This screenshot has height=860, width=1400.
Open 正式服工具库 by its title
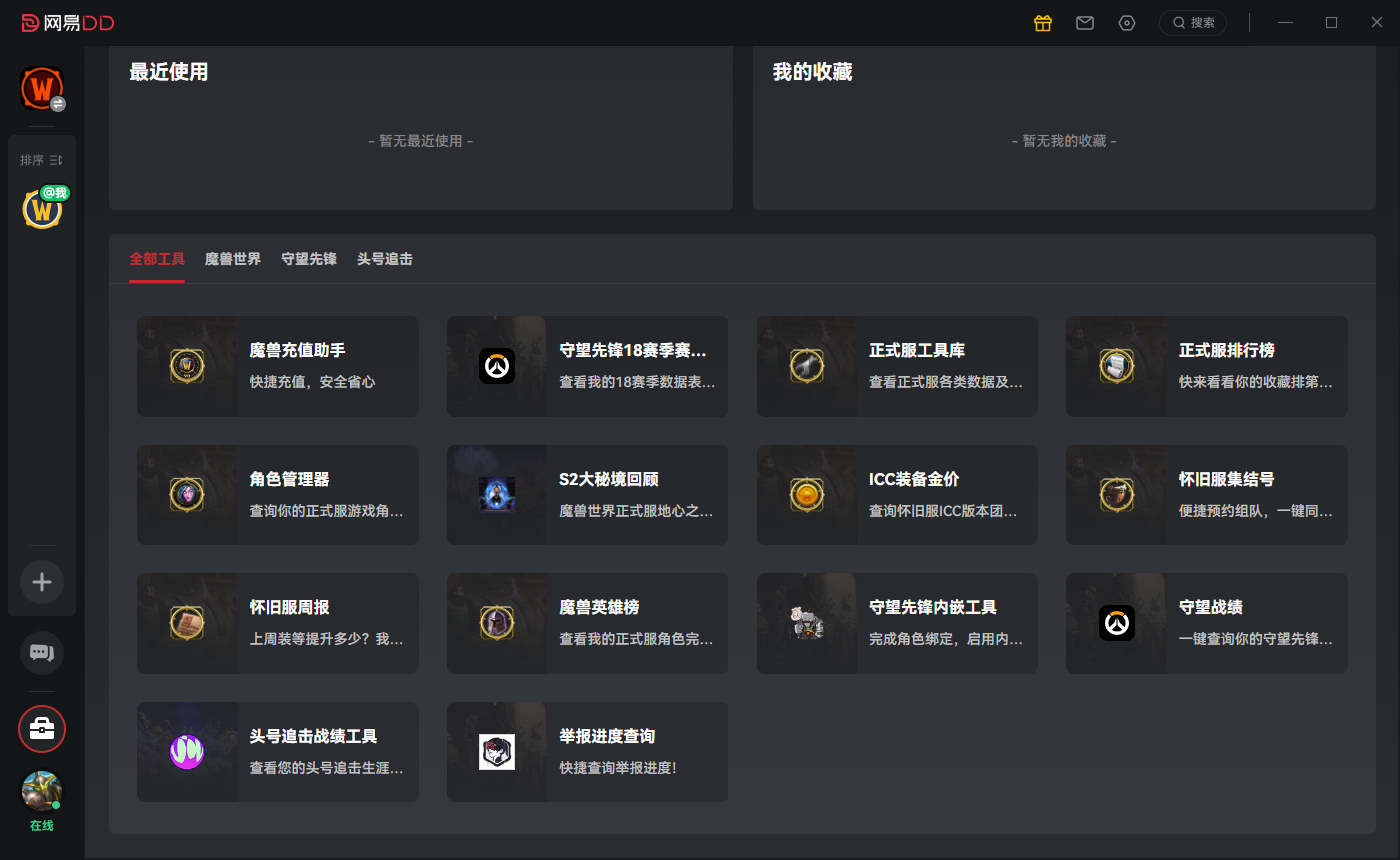[x=917, y=351]
